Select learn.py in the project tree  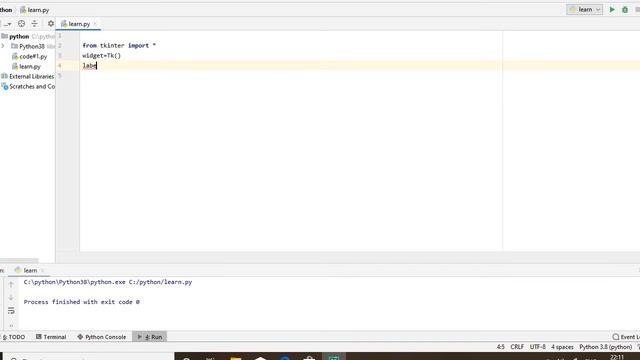30,66
